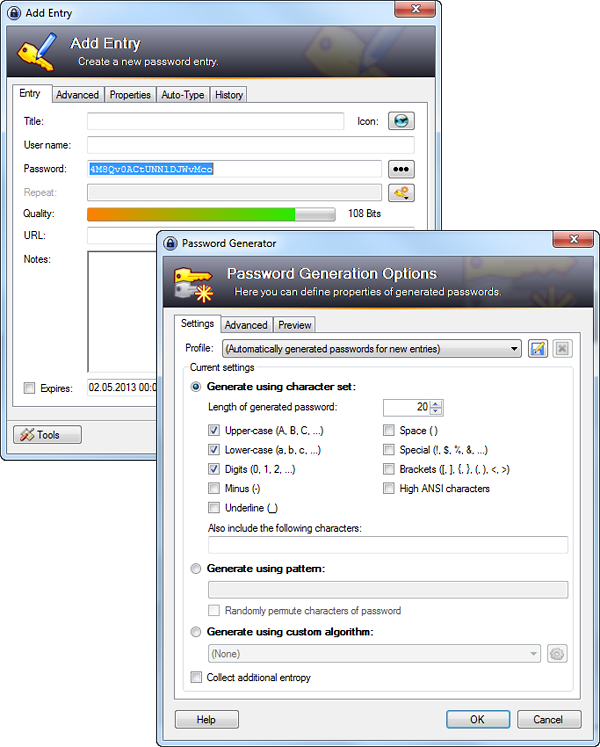Click the password Quality progress bar
The height and width of the screenshot is (747, 600).
(211, 214)
